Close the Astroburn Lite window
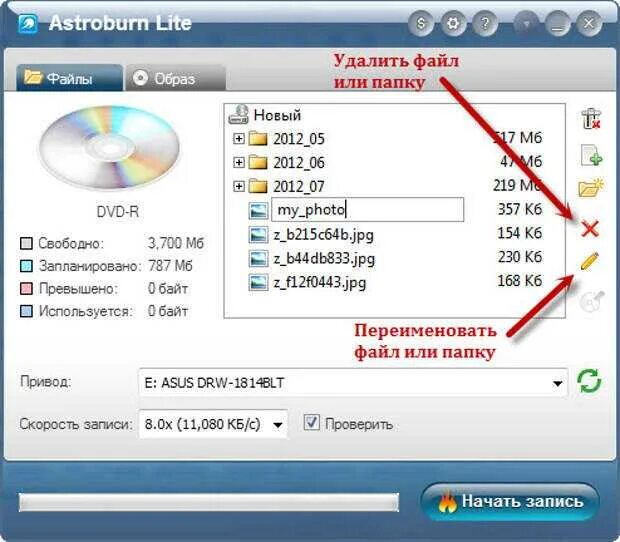 point(589,23)
